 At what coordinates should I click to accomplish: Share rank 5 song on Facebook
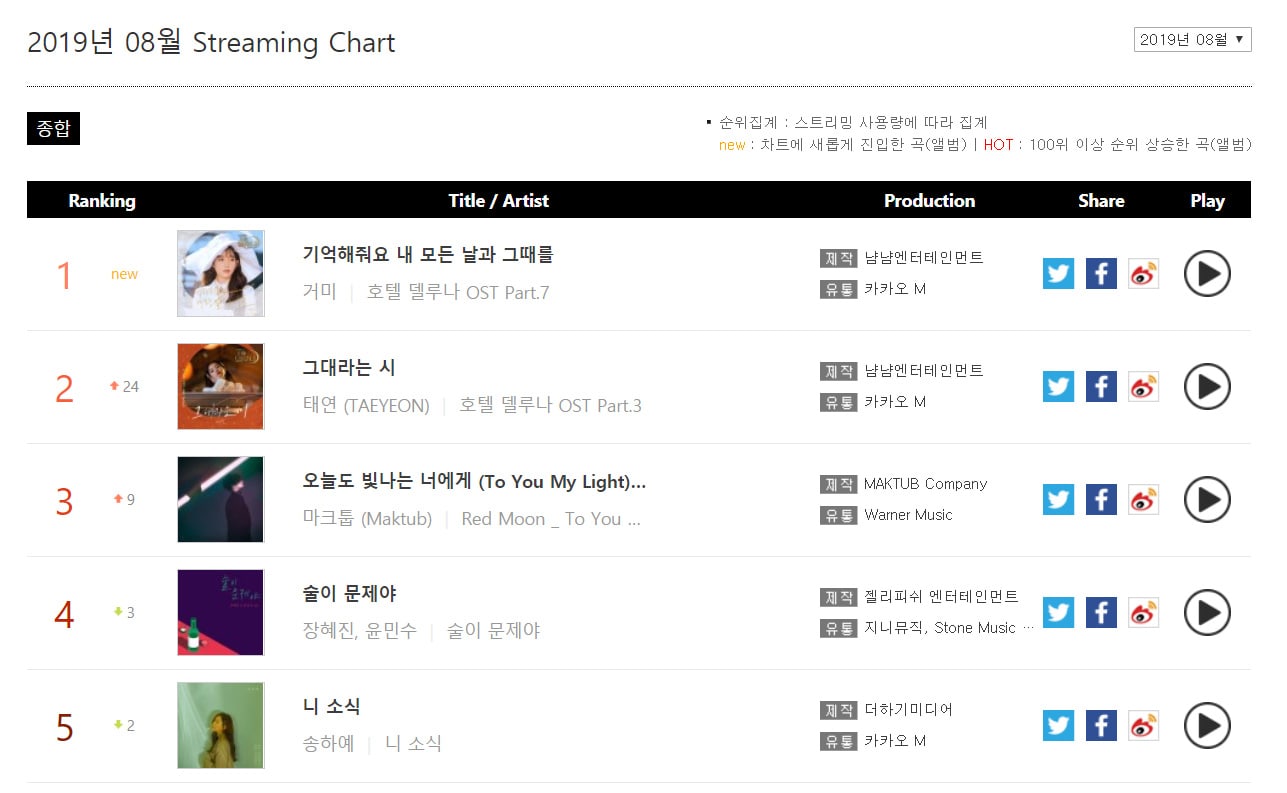[1101, 725]
